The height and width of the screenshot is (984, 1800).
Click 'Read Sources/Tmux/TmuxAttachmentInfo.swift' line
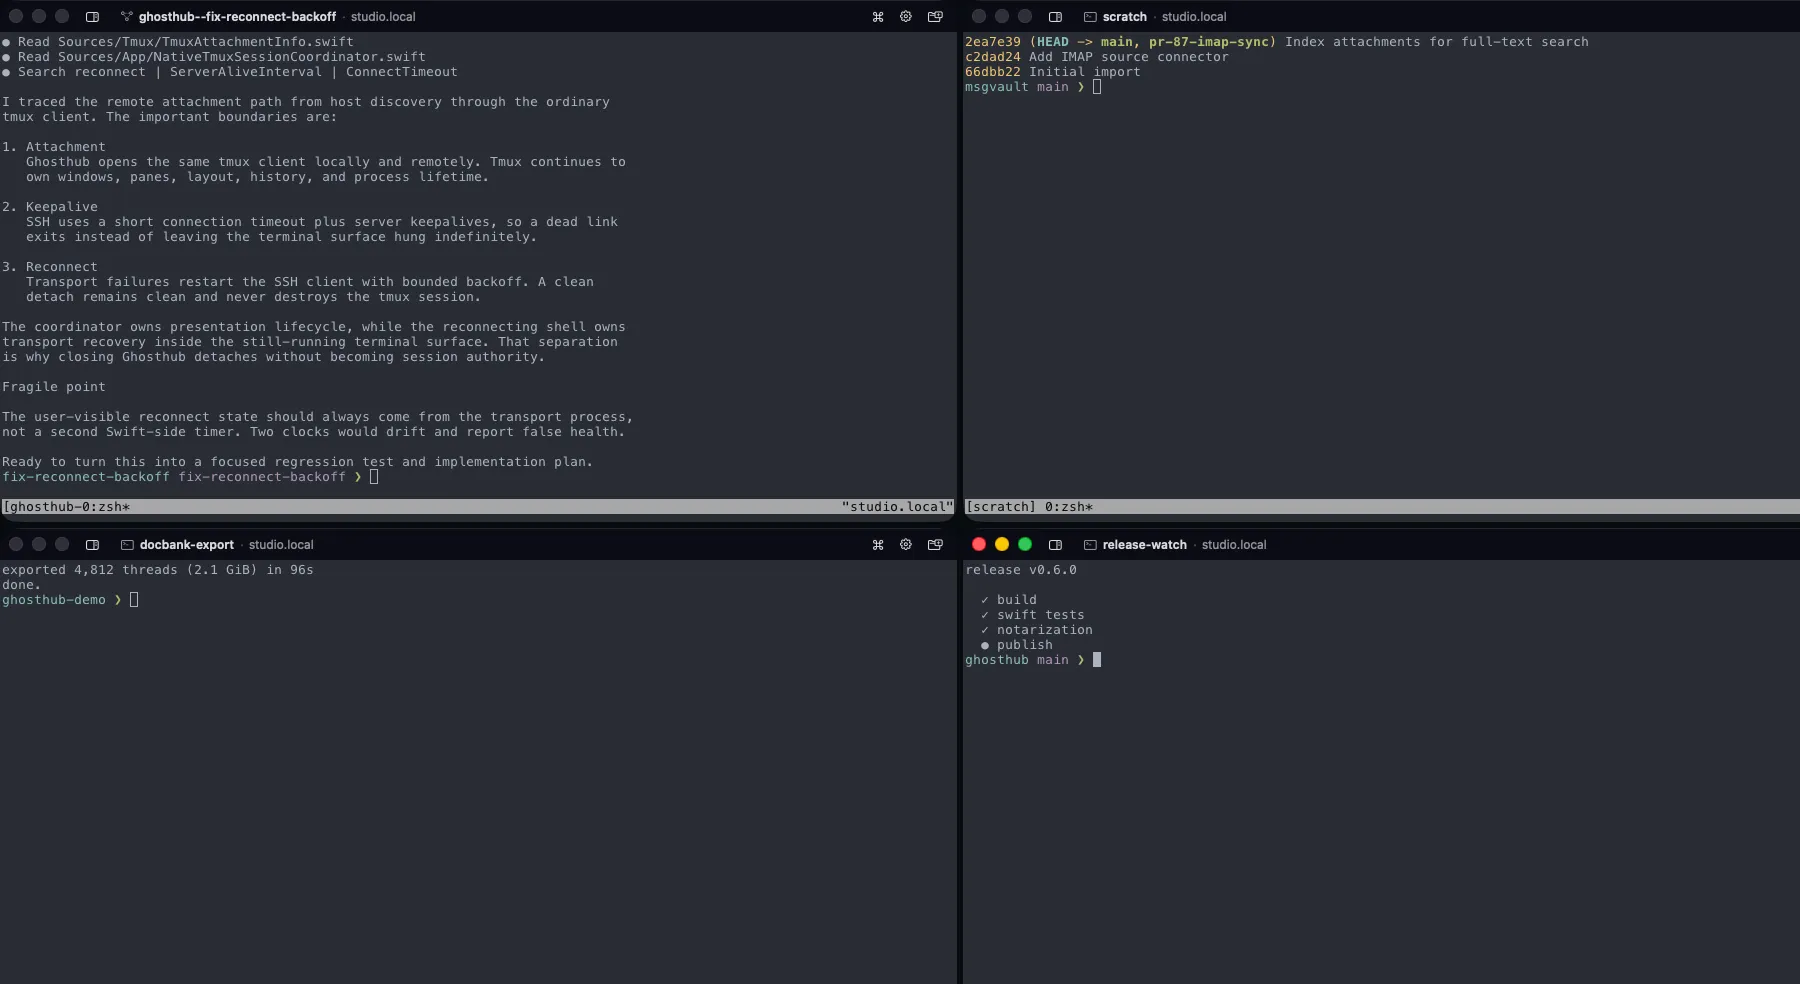point(178,42)
